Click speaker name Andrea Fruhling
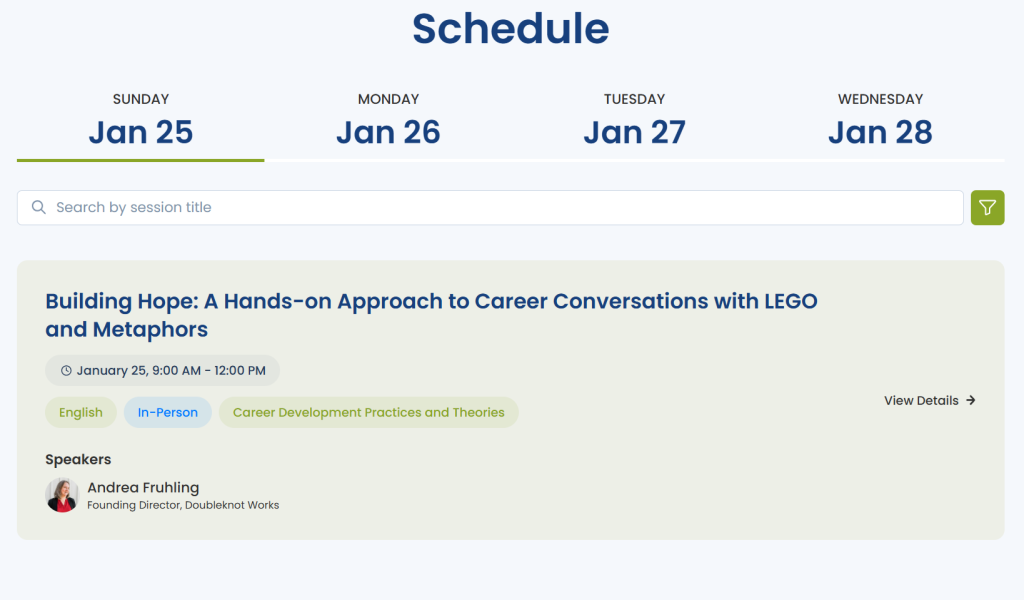 coord(143,488)
